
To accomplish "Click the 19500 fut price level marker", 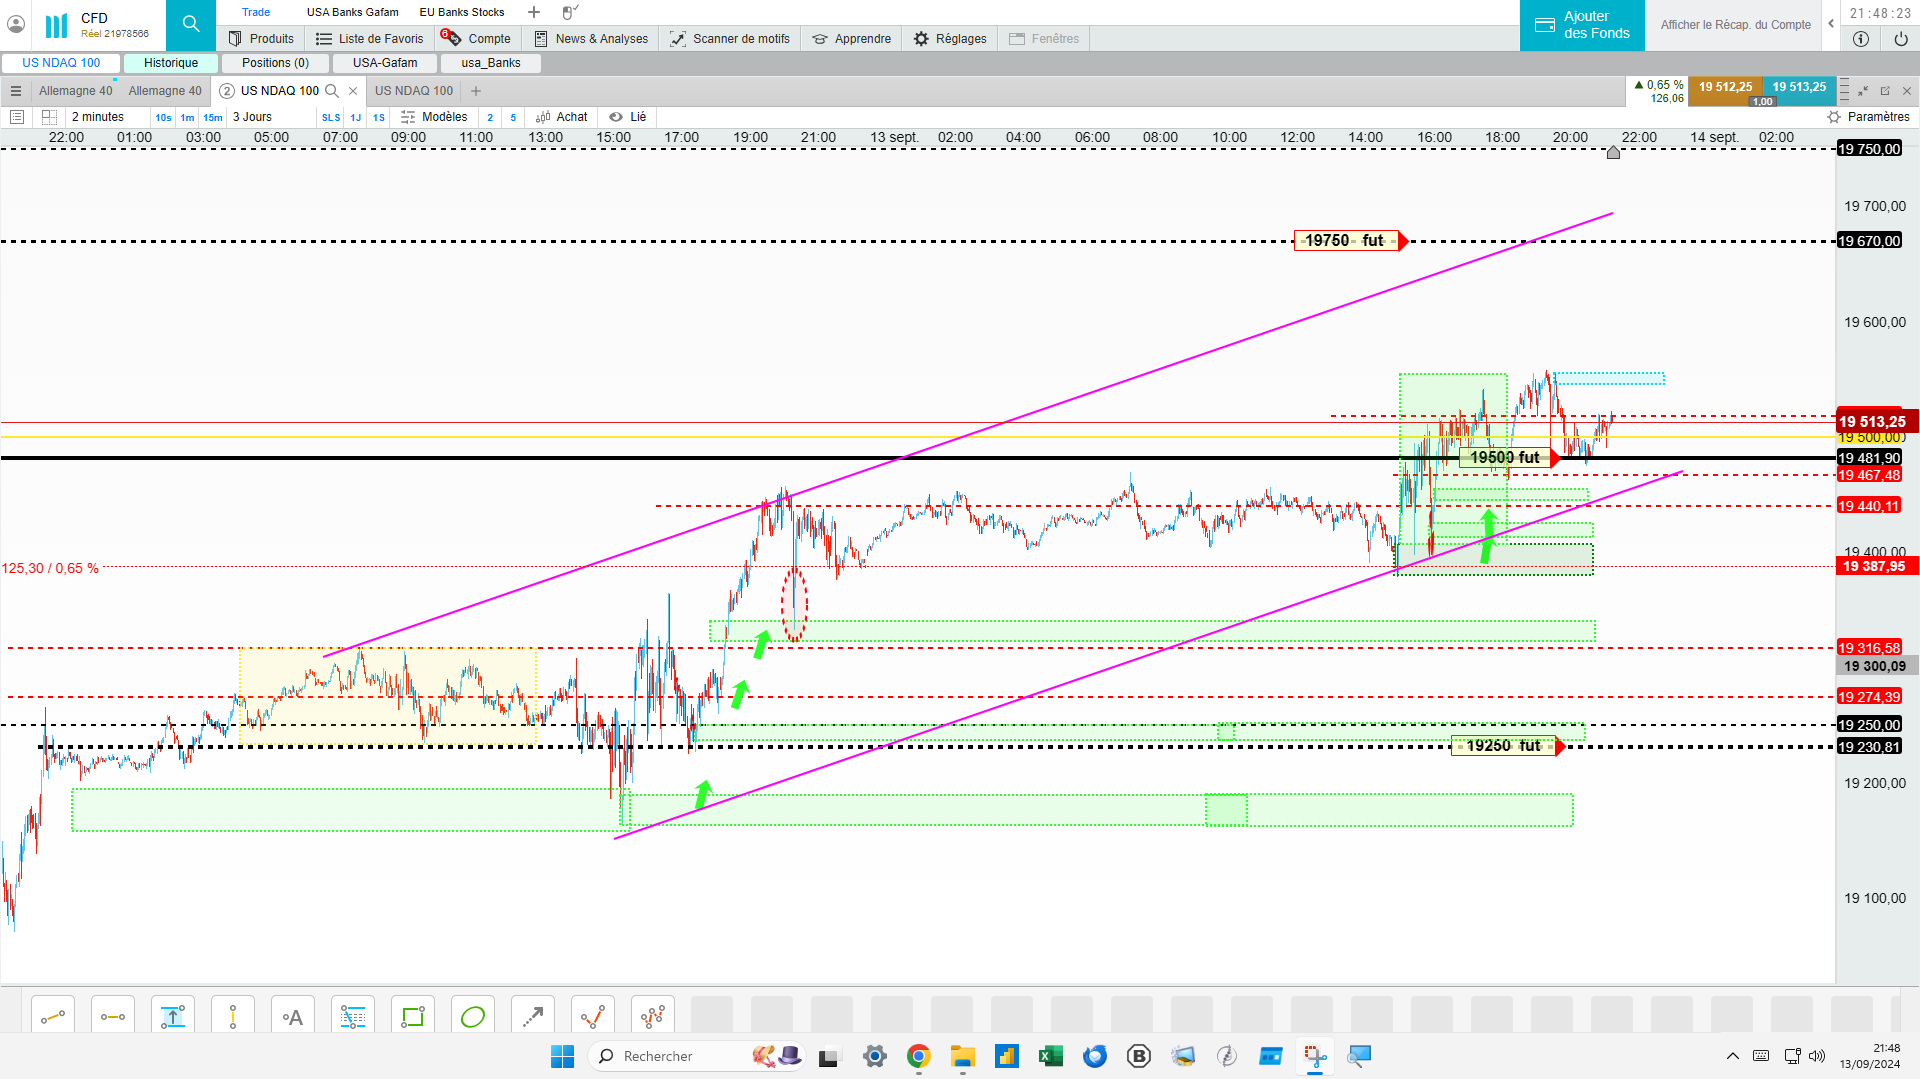I will (1505, 458).
